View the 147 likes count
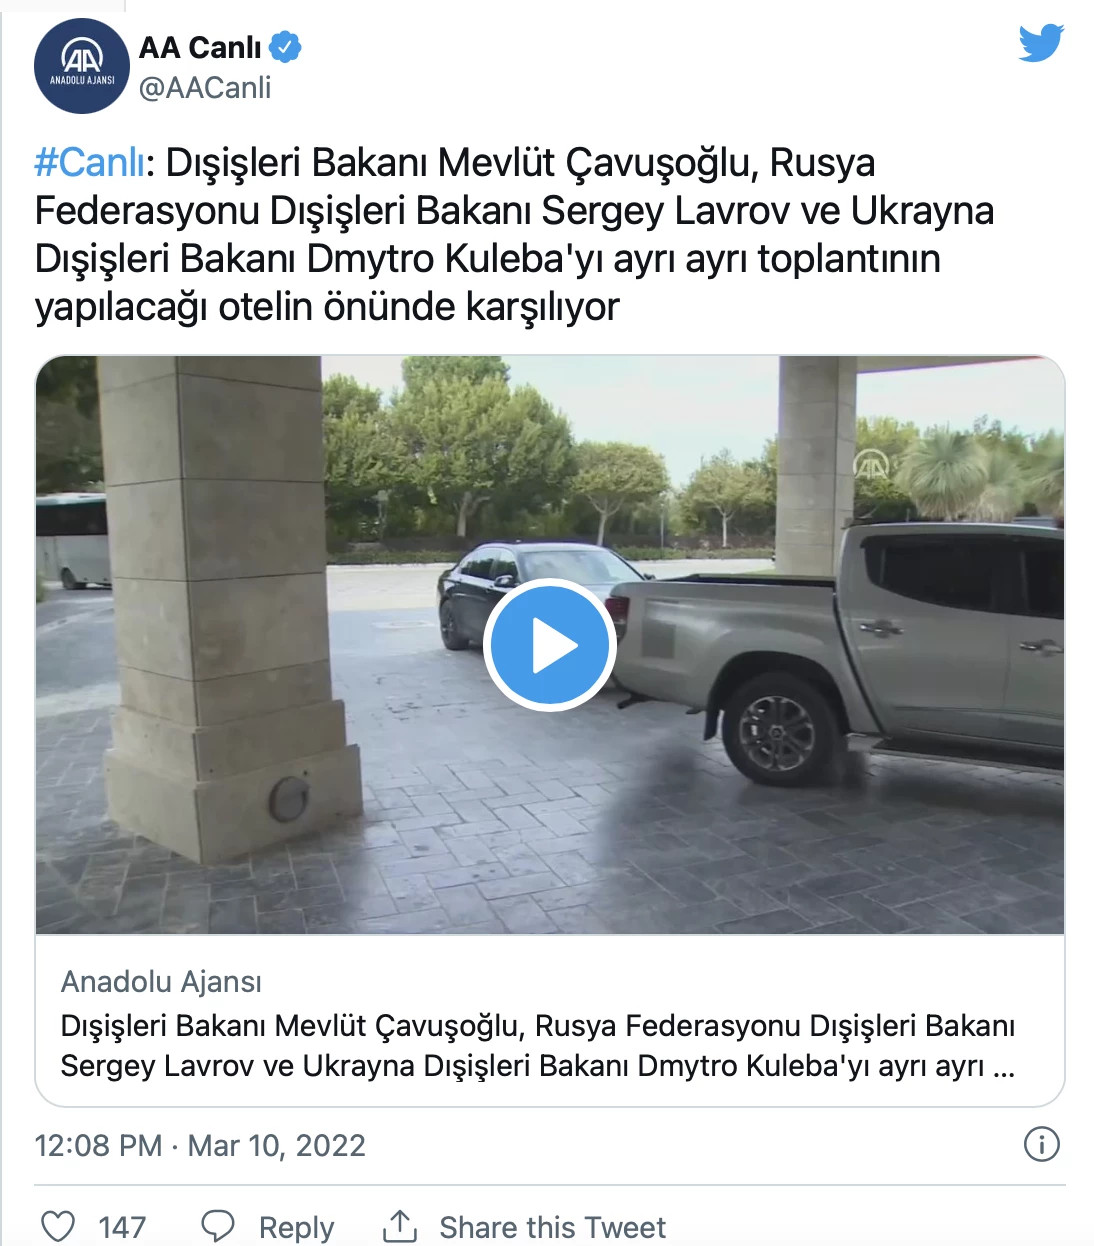This screenshot has height=1246, width=1094. click(x=122, y=1227)
